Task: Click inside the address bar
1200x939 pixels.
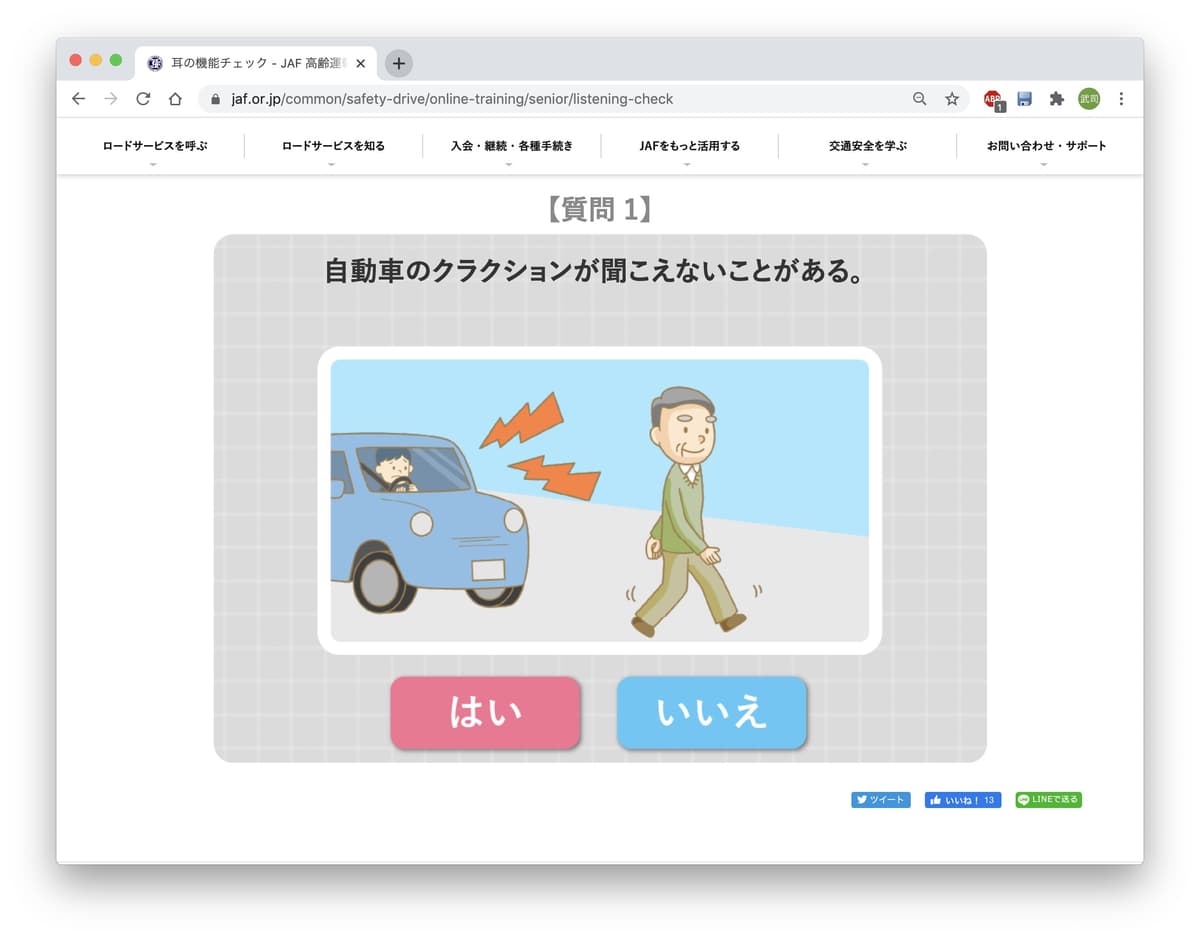Action: (450, 99)
